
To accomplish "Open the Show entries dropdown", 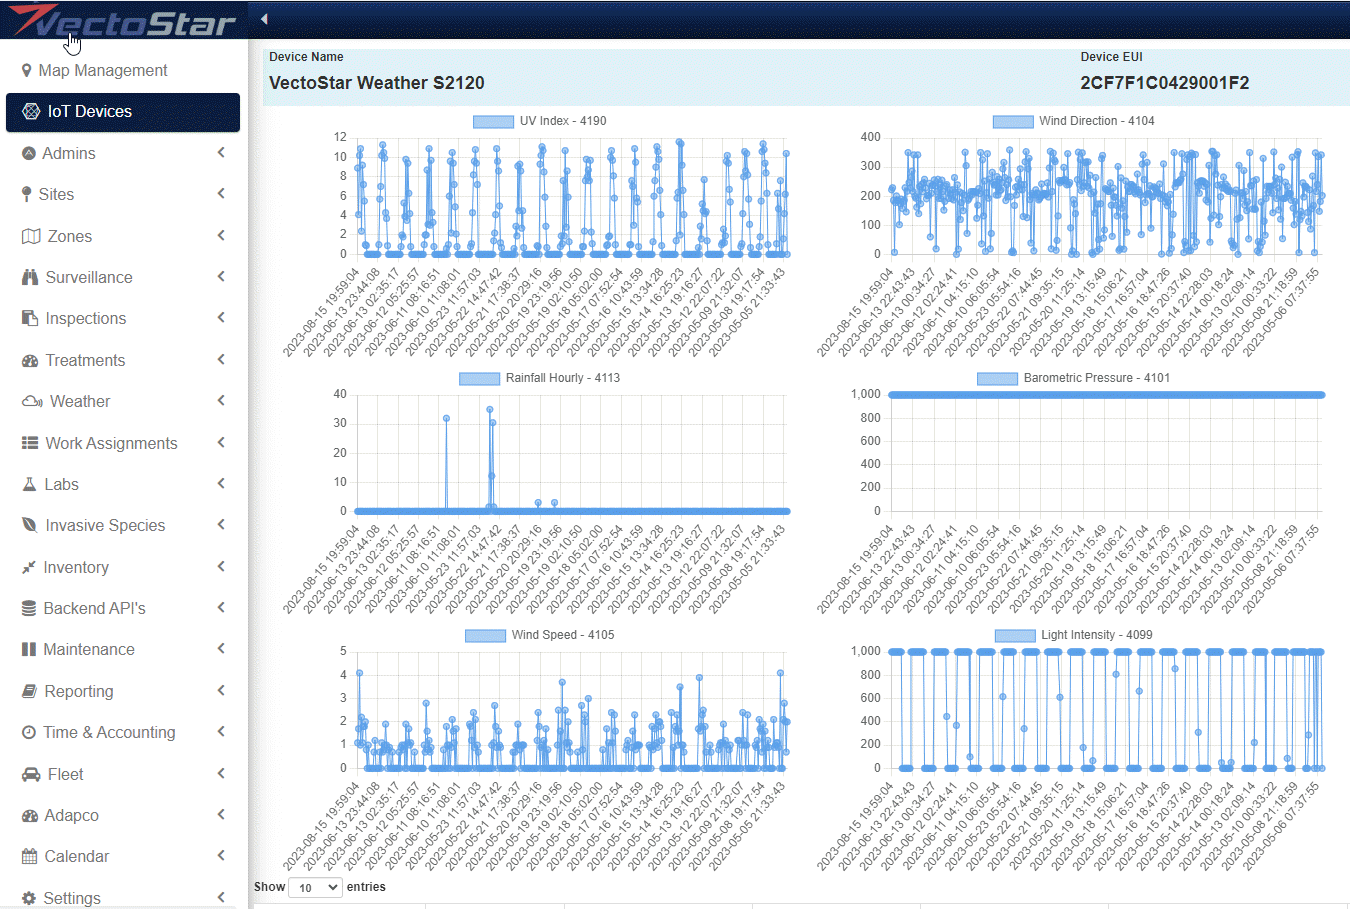I will 315,887.
